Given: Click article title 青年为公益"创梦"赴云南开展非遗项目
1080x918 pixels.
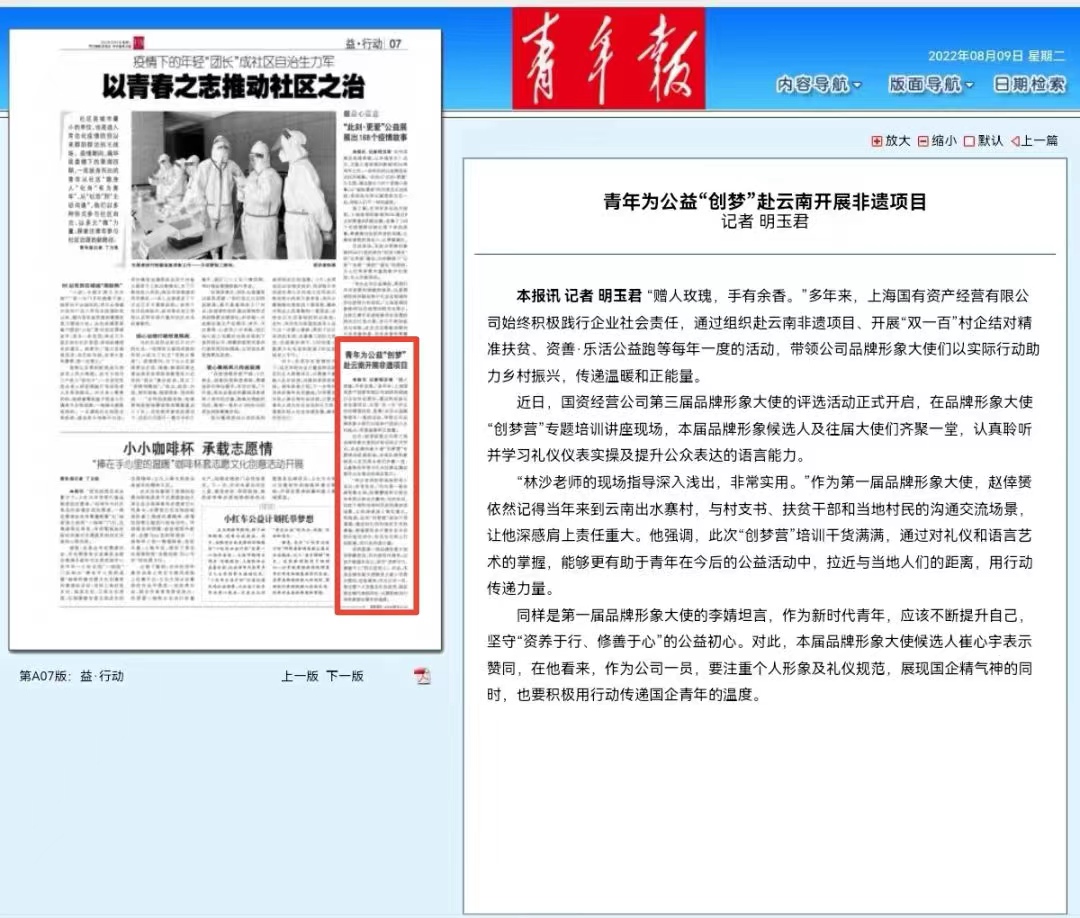Looking at the screenshot, I should click(x=765, y=202).
